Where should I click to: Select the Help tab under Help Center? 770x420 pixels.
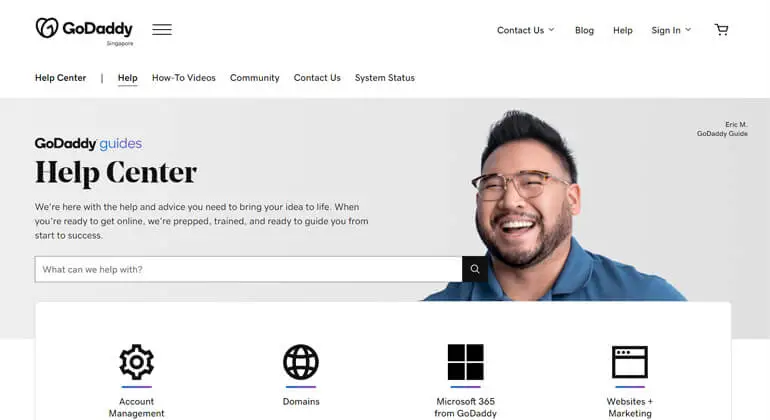coord(127,78)
